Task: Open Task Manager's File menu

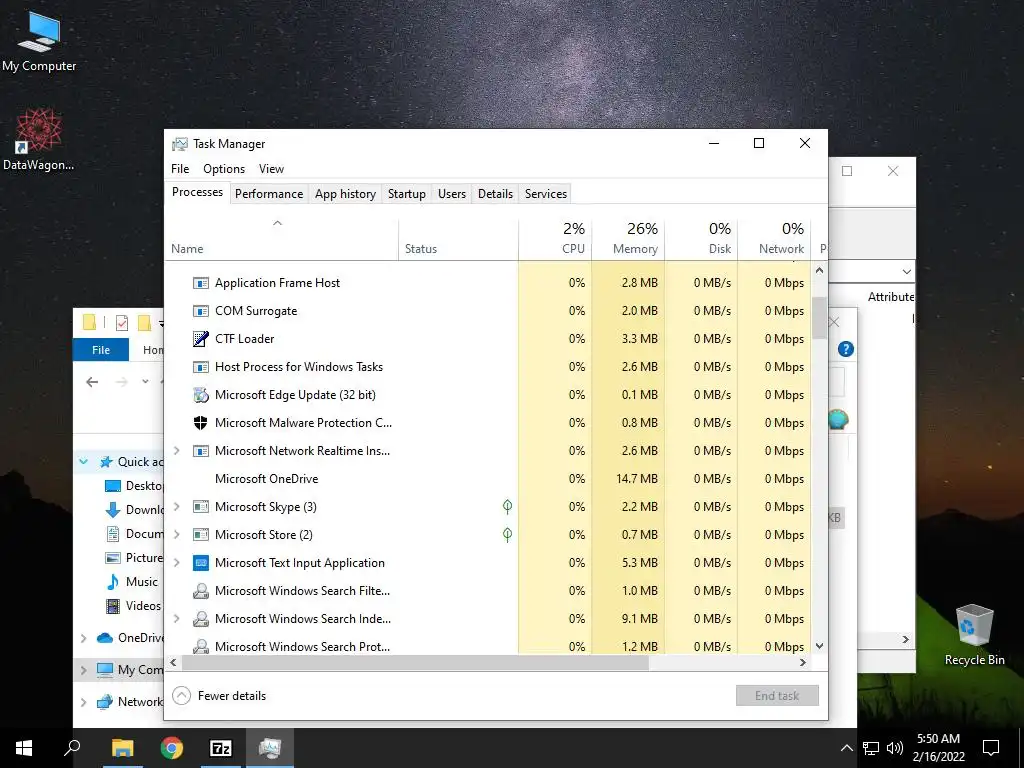Action: pyautogui.click(x=180, y=168)
